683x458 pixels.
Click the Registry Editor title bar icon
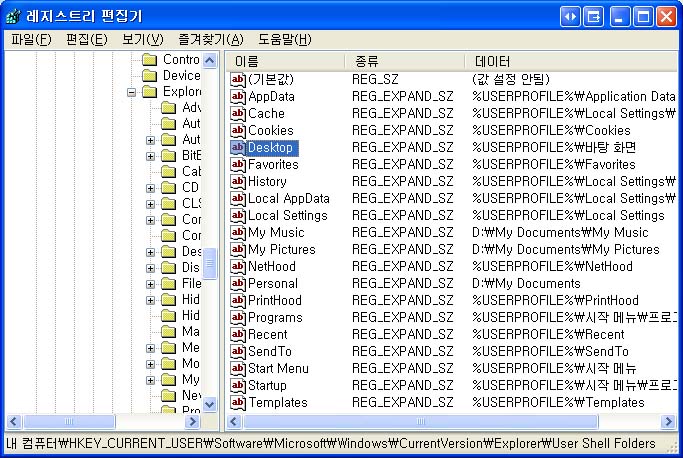(x=13, y=17)
